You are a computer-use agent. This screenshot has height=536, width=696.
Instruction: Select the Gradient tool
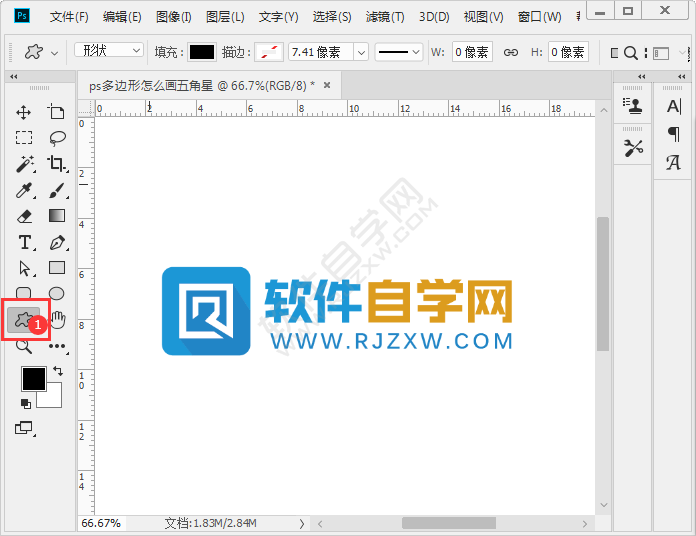point(57,216)
